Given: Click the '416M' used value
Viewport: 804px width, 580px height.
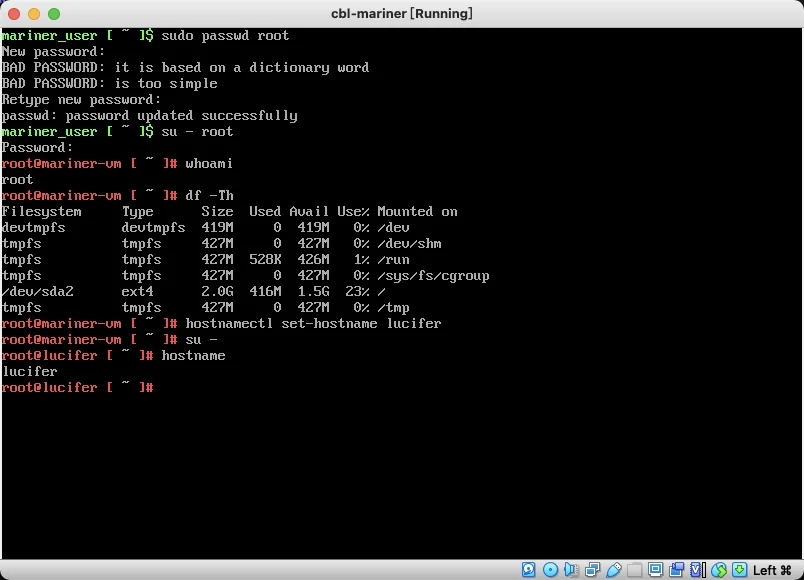Looking at the screenshot, I should tap(265, 291).
